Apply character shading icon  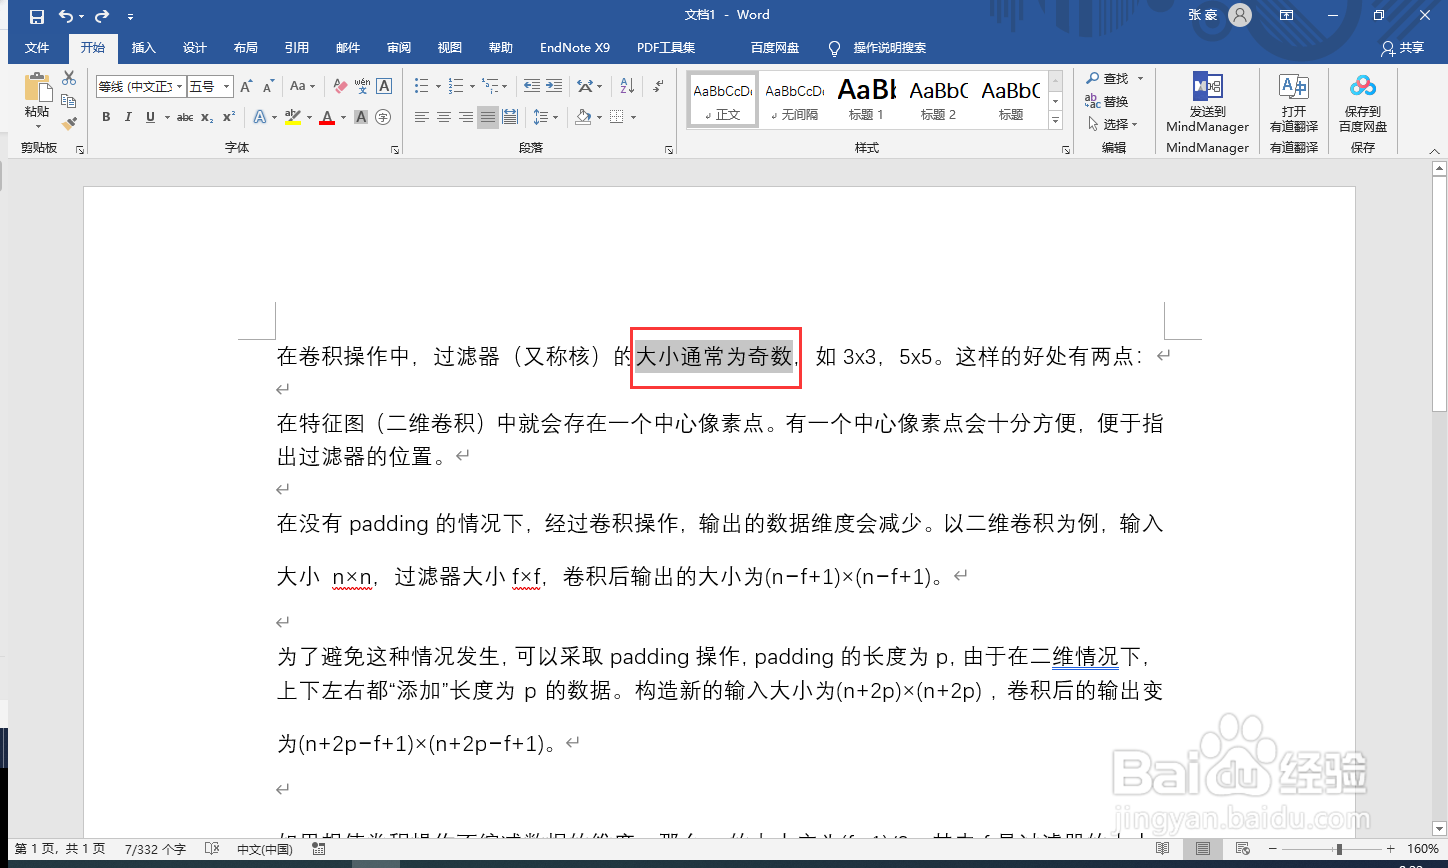tap(361, 117)
